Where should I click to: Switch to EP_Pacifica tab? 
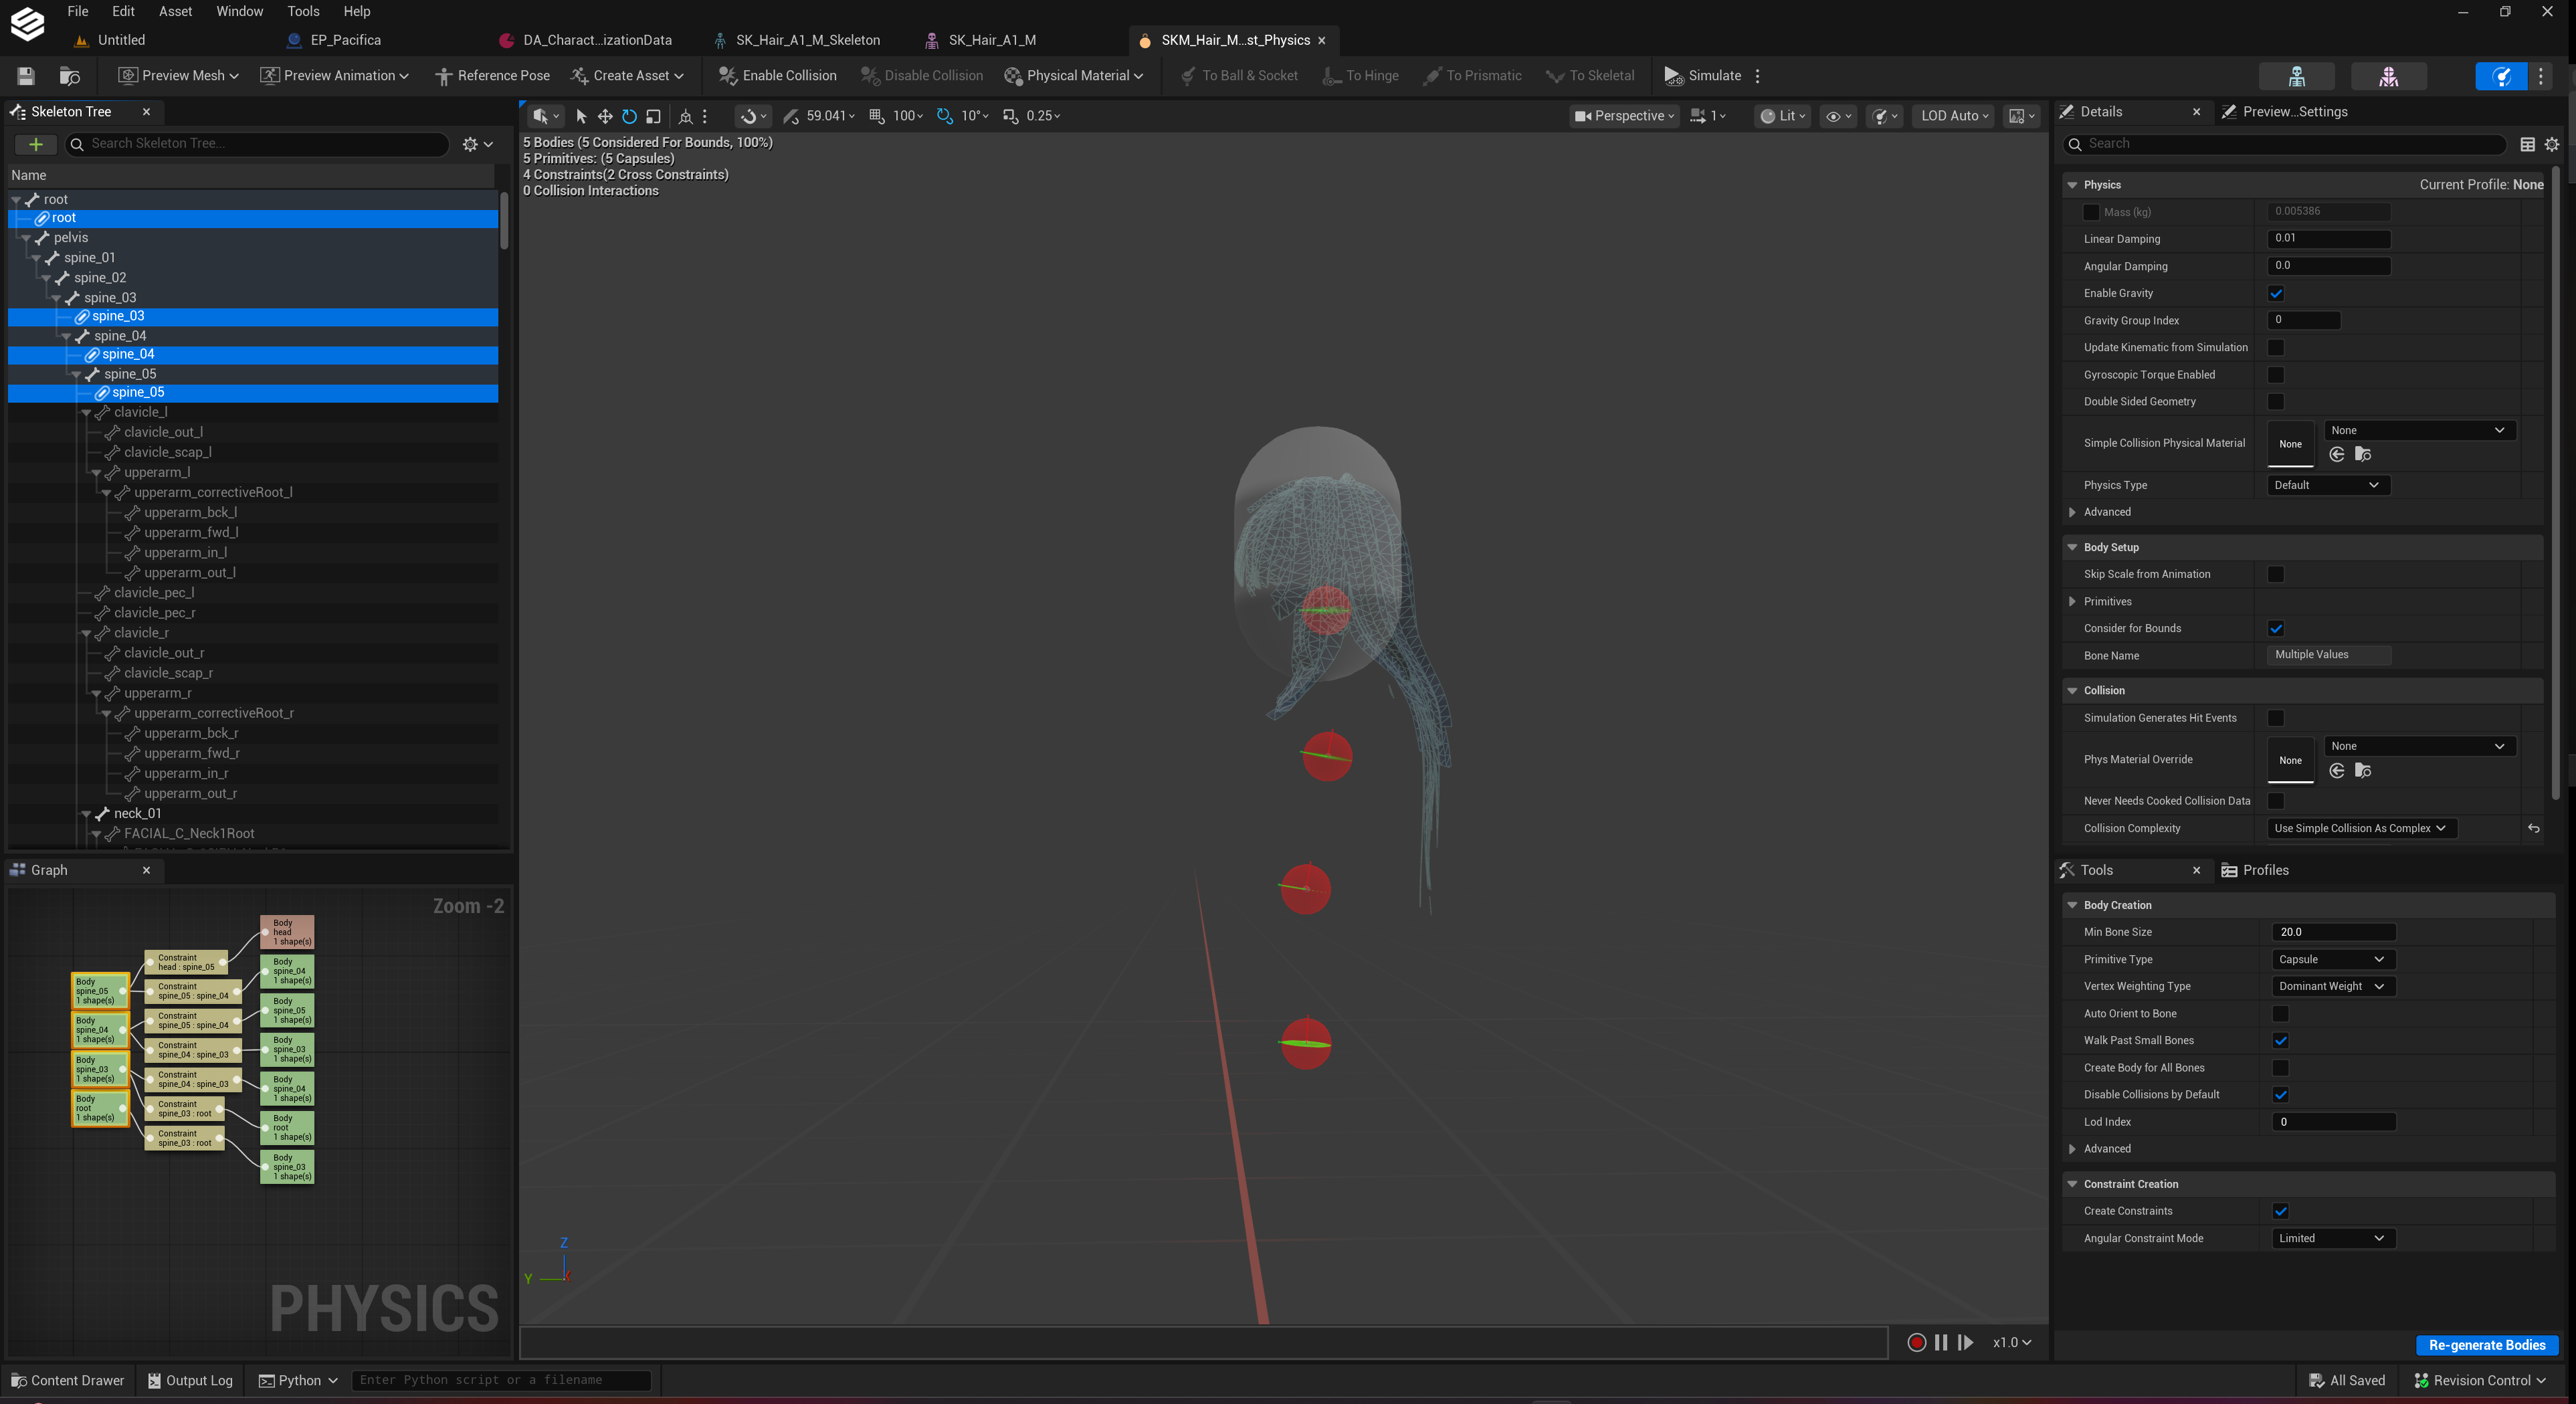(335, 40)
